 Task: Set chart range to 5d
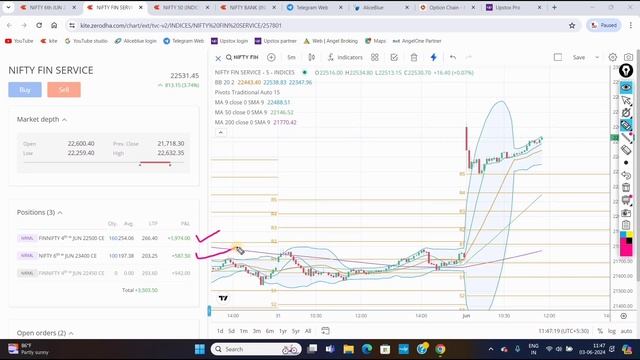[x=231, y=331]
